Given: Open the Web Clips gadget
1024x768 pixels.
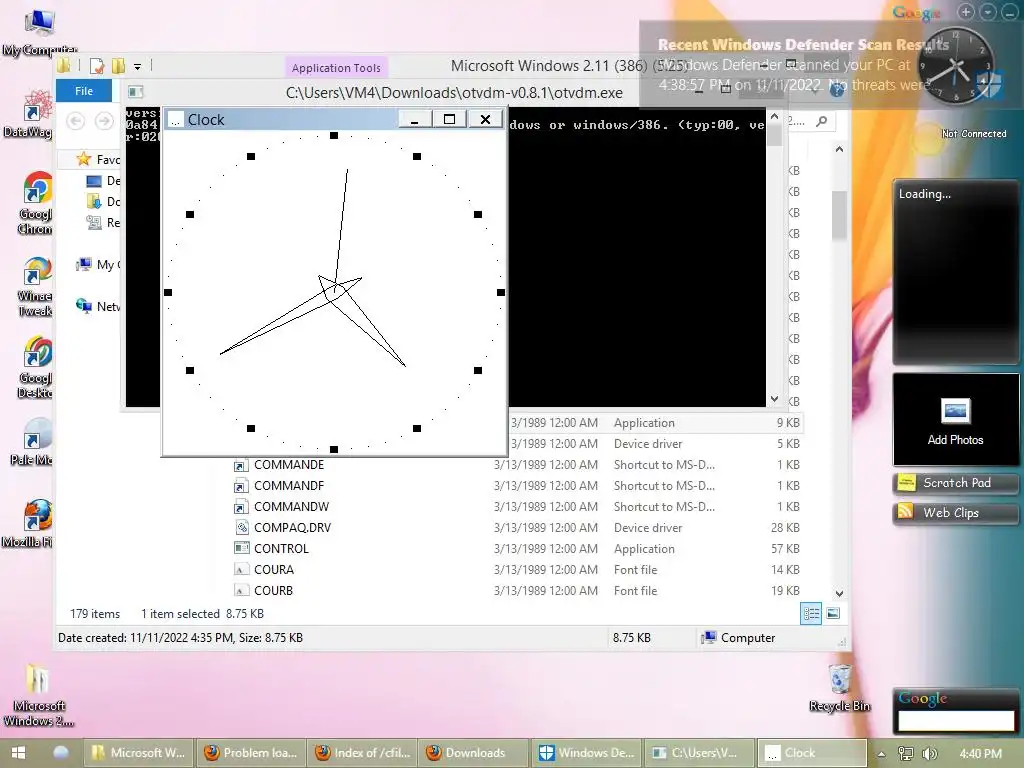Looking at the screenshot, I should pyautogui.click(x=955, y=513).
